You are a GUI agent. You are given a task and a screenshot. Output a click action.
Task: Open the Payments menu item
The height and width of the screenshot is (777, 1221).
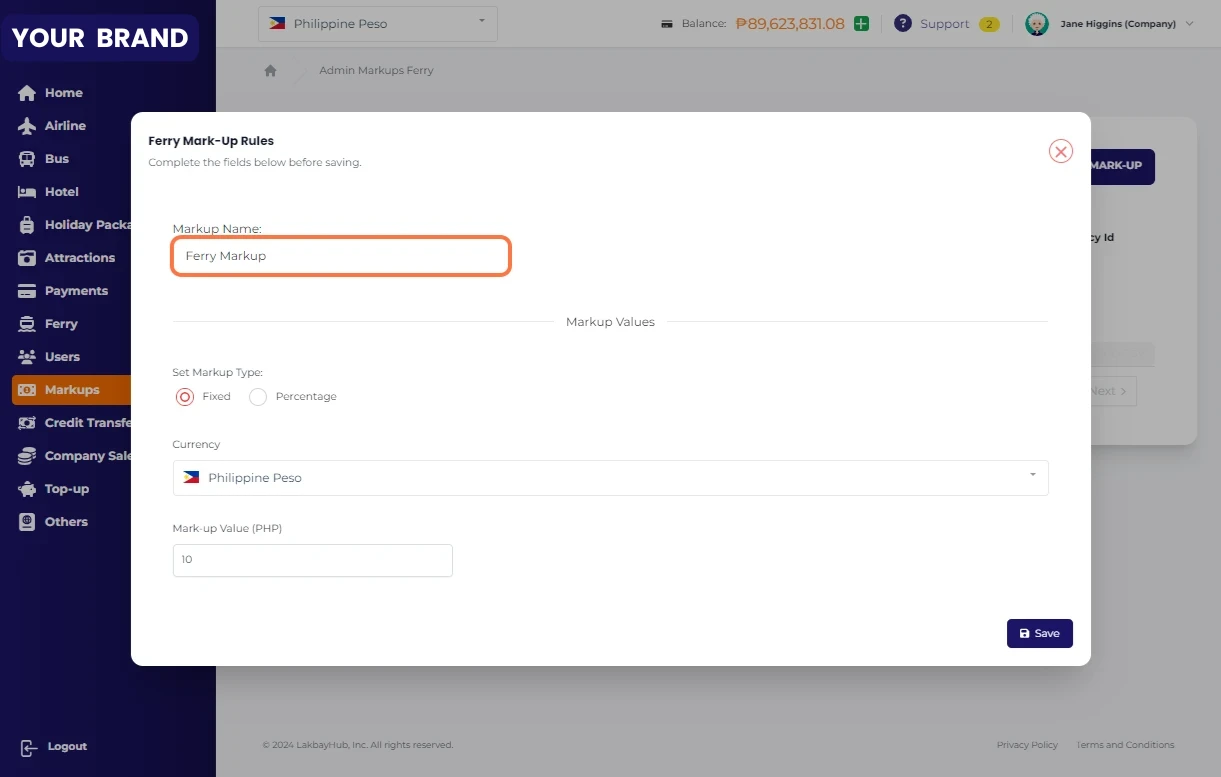[75, 291]
